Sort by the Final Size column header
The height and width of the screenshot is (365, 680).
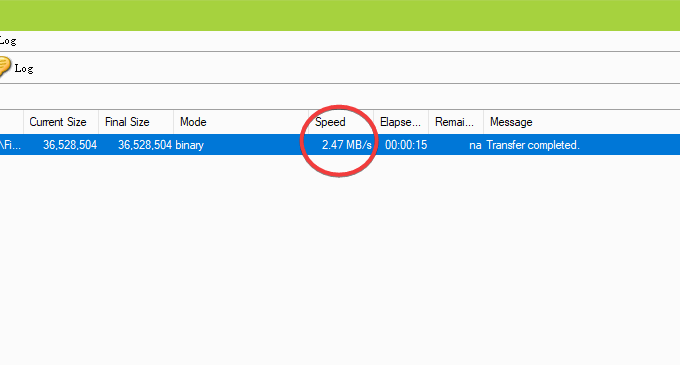tap(136, 122)
